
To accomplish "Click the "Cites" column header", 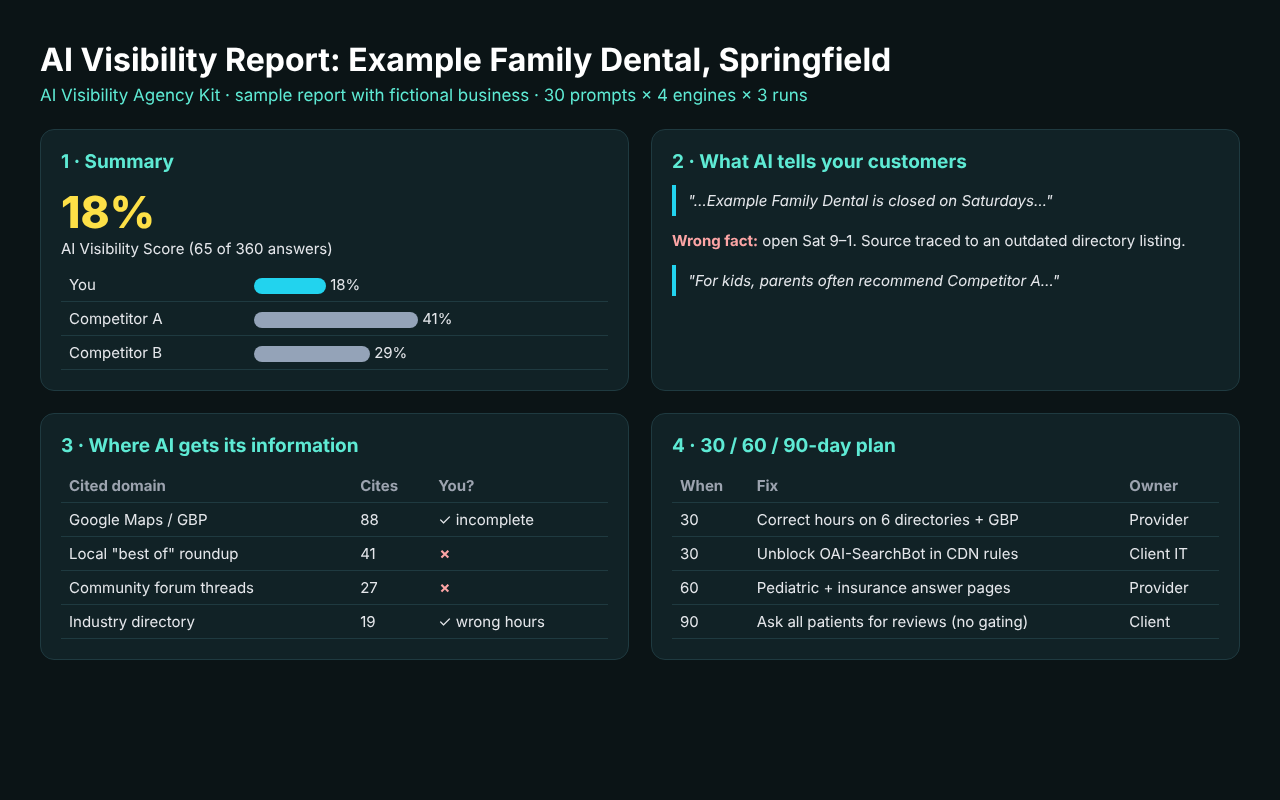I will (x=379, y=486).
